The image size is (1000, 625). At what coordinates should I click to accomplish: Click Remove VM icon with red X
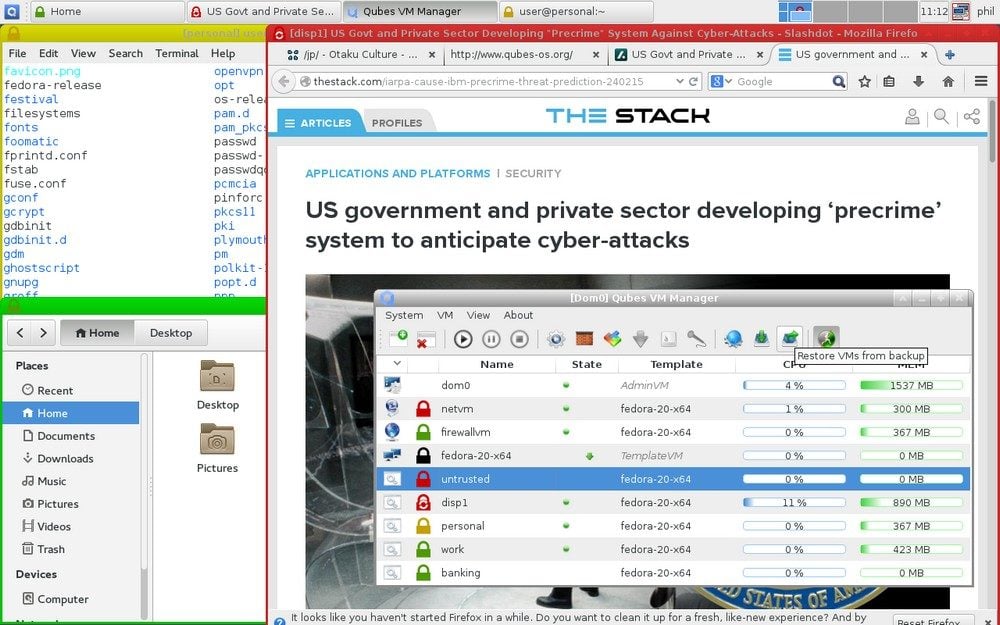point(425,339)
